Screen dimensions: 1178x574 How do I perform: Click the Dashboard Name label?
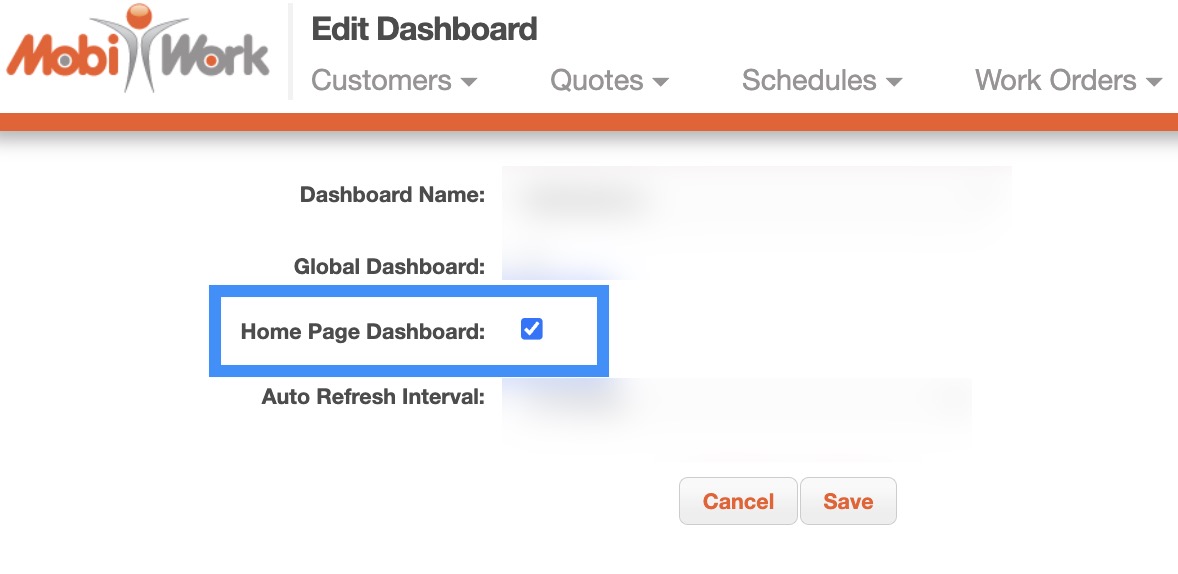[x=392, y=195]
